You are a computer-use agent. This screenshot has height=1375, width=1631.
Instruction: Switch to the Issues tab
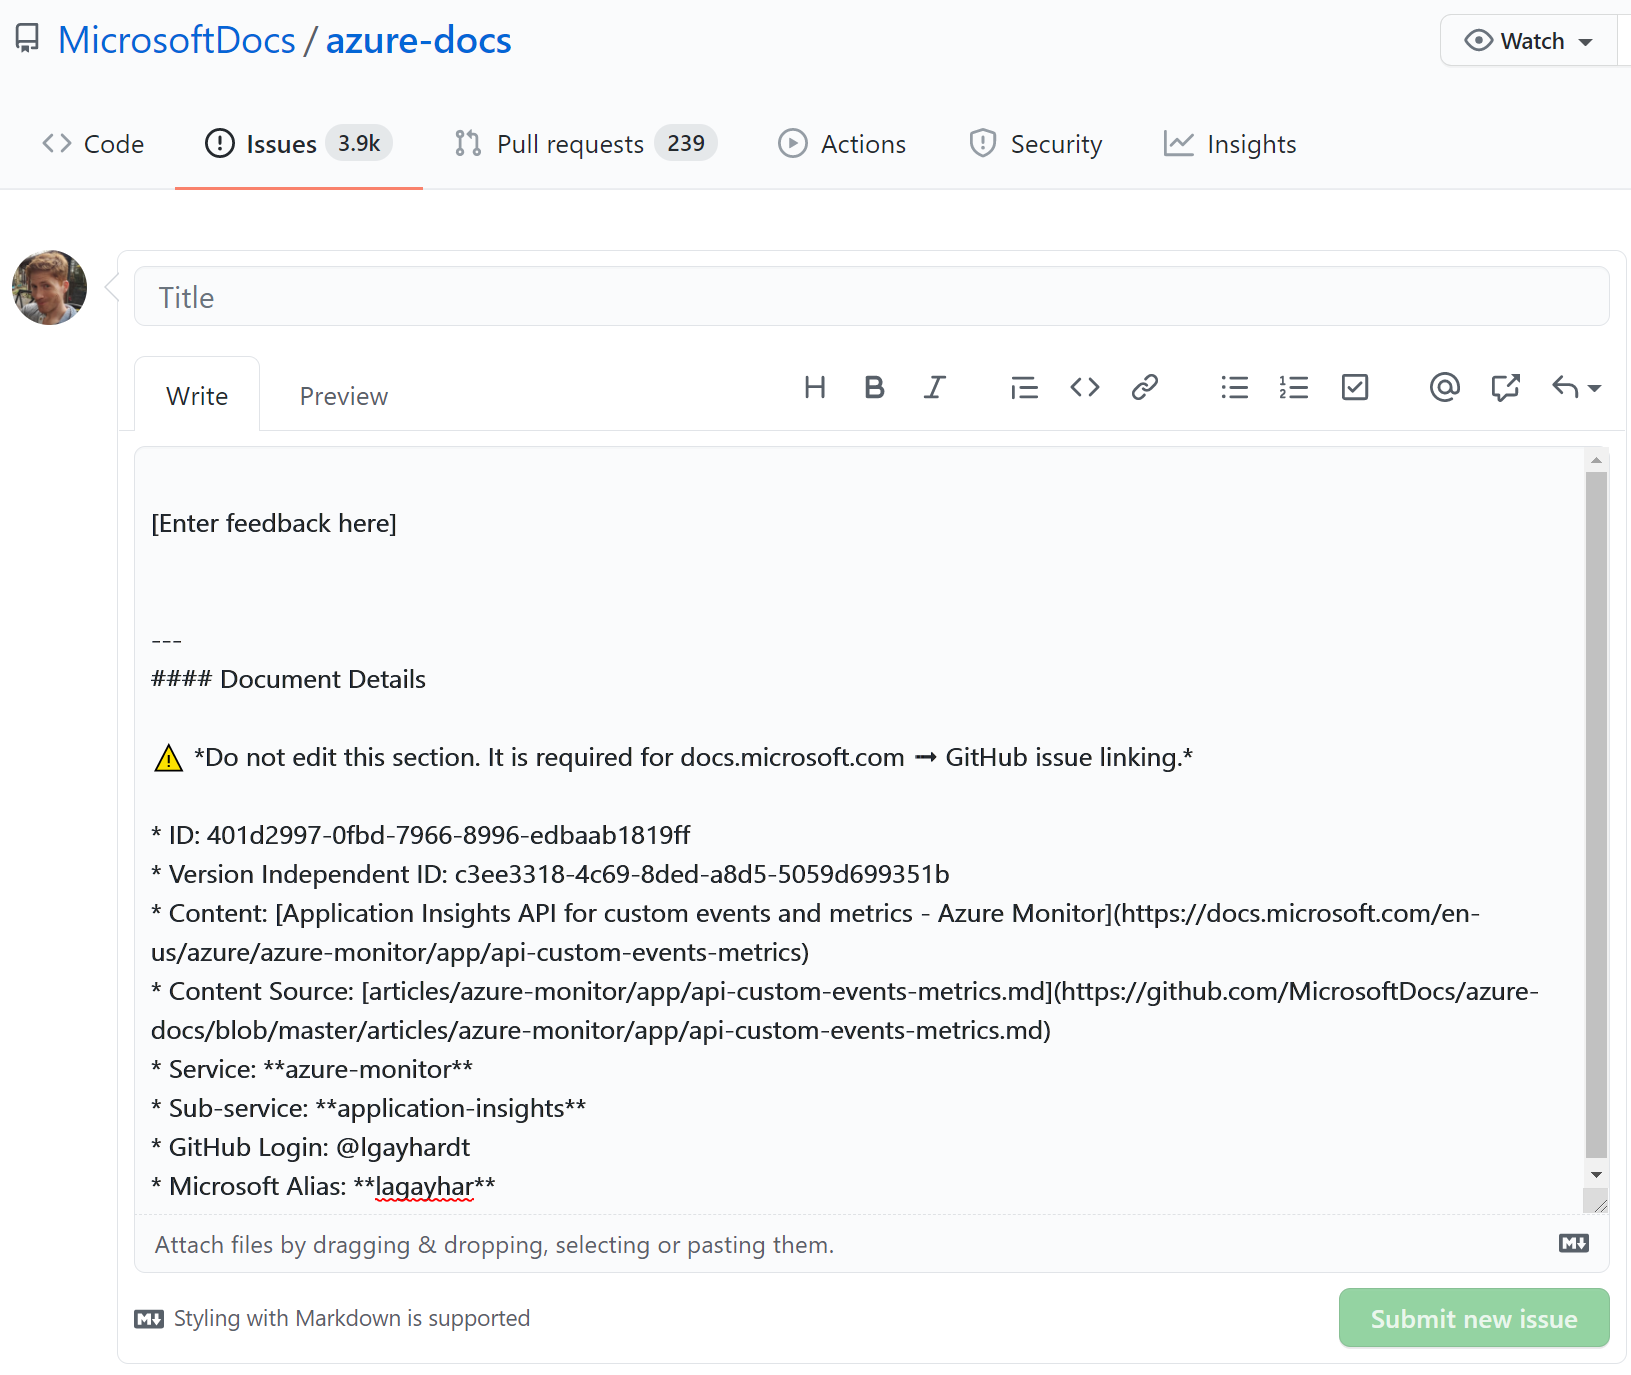tap(298, 144)
